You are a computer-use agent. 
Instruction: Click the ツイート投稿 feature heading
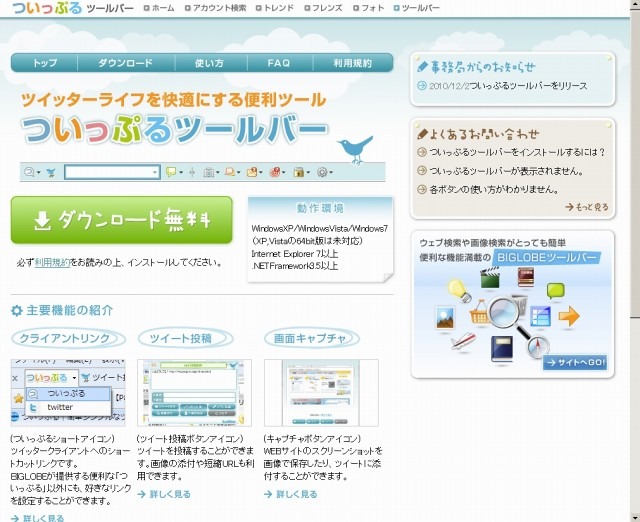click(x=185, y=338)
